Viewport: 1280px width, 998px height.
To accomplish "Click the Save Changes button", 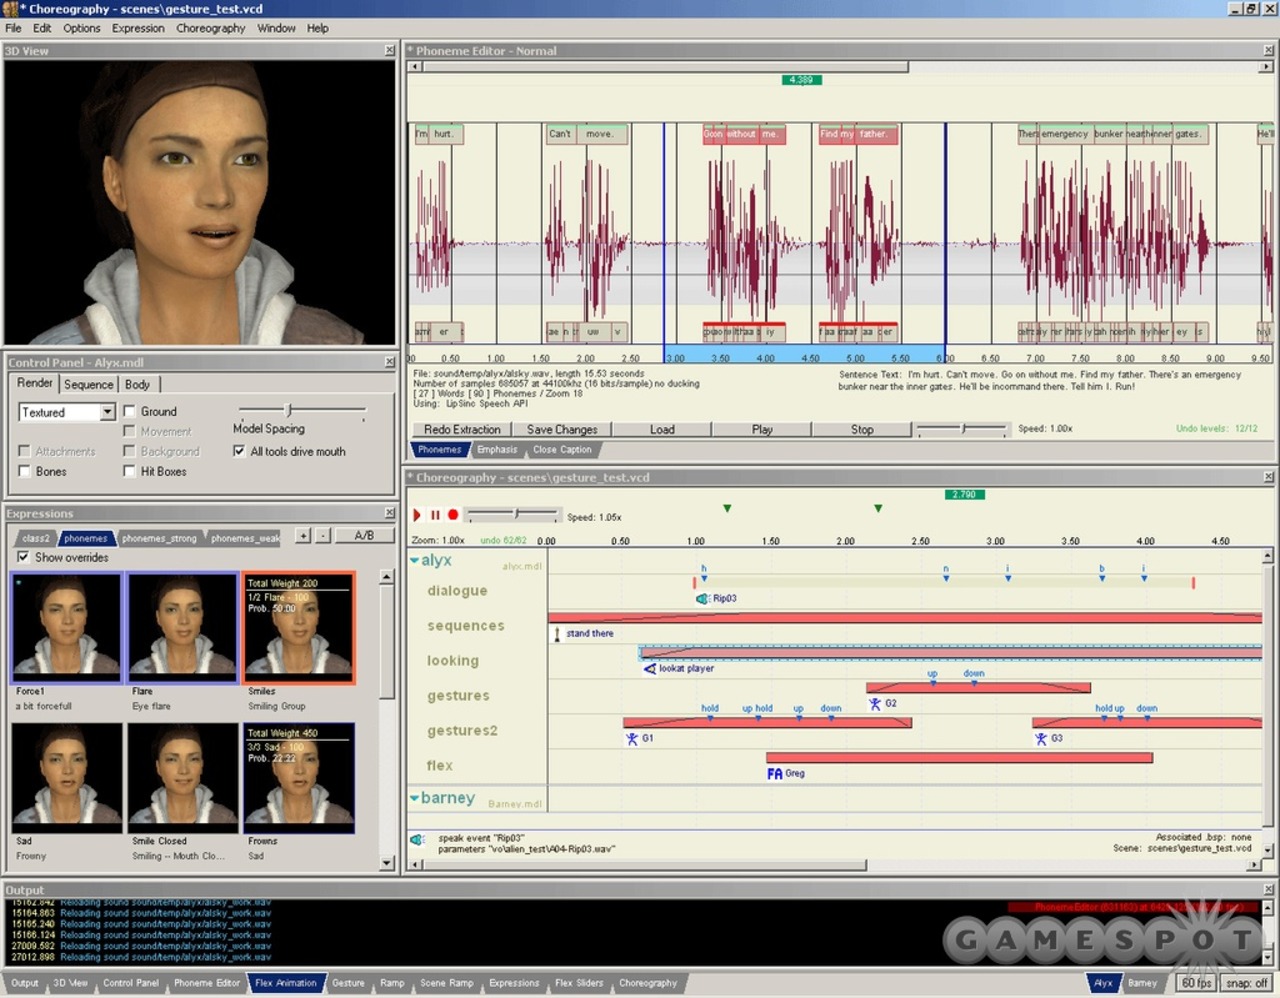I will [x=562, y=429].
